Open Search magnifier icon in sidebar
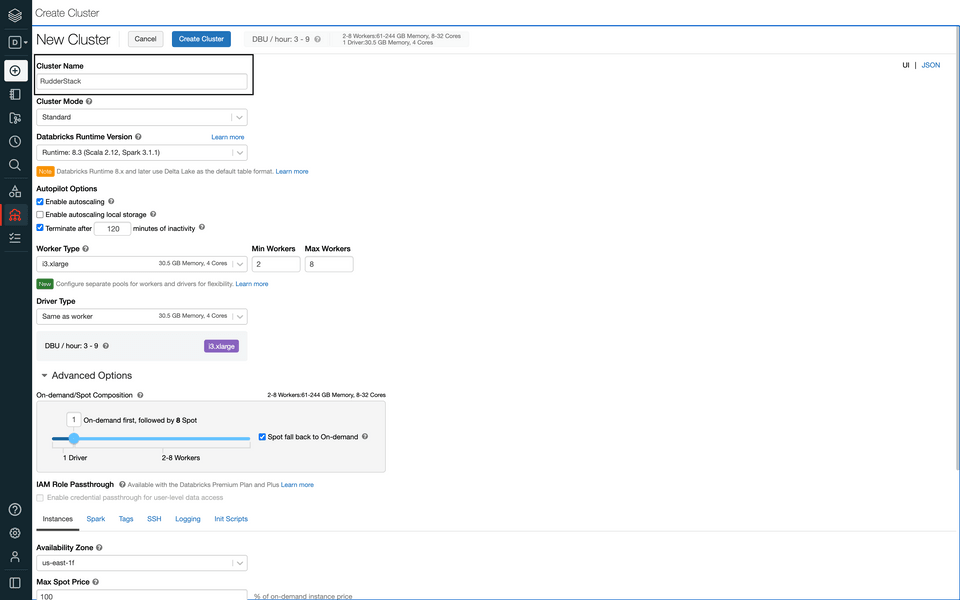 (15, 165)
